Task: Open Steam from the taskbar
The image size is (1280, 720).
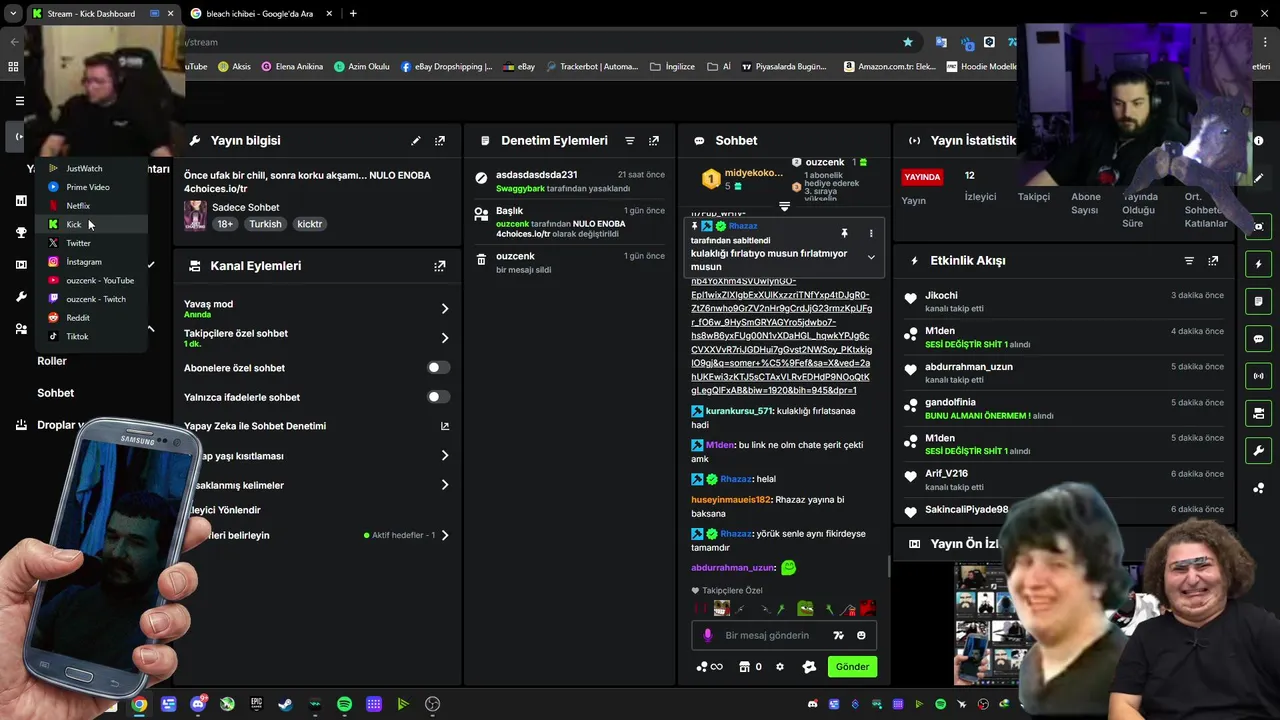Action: (285, 704)
